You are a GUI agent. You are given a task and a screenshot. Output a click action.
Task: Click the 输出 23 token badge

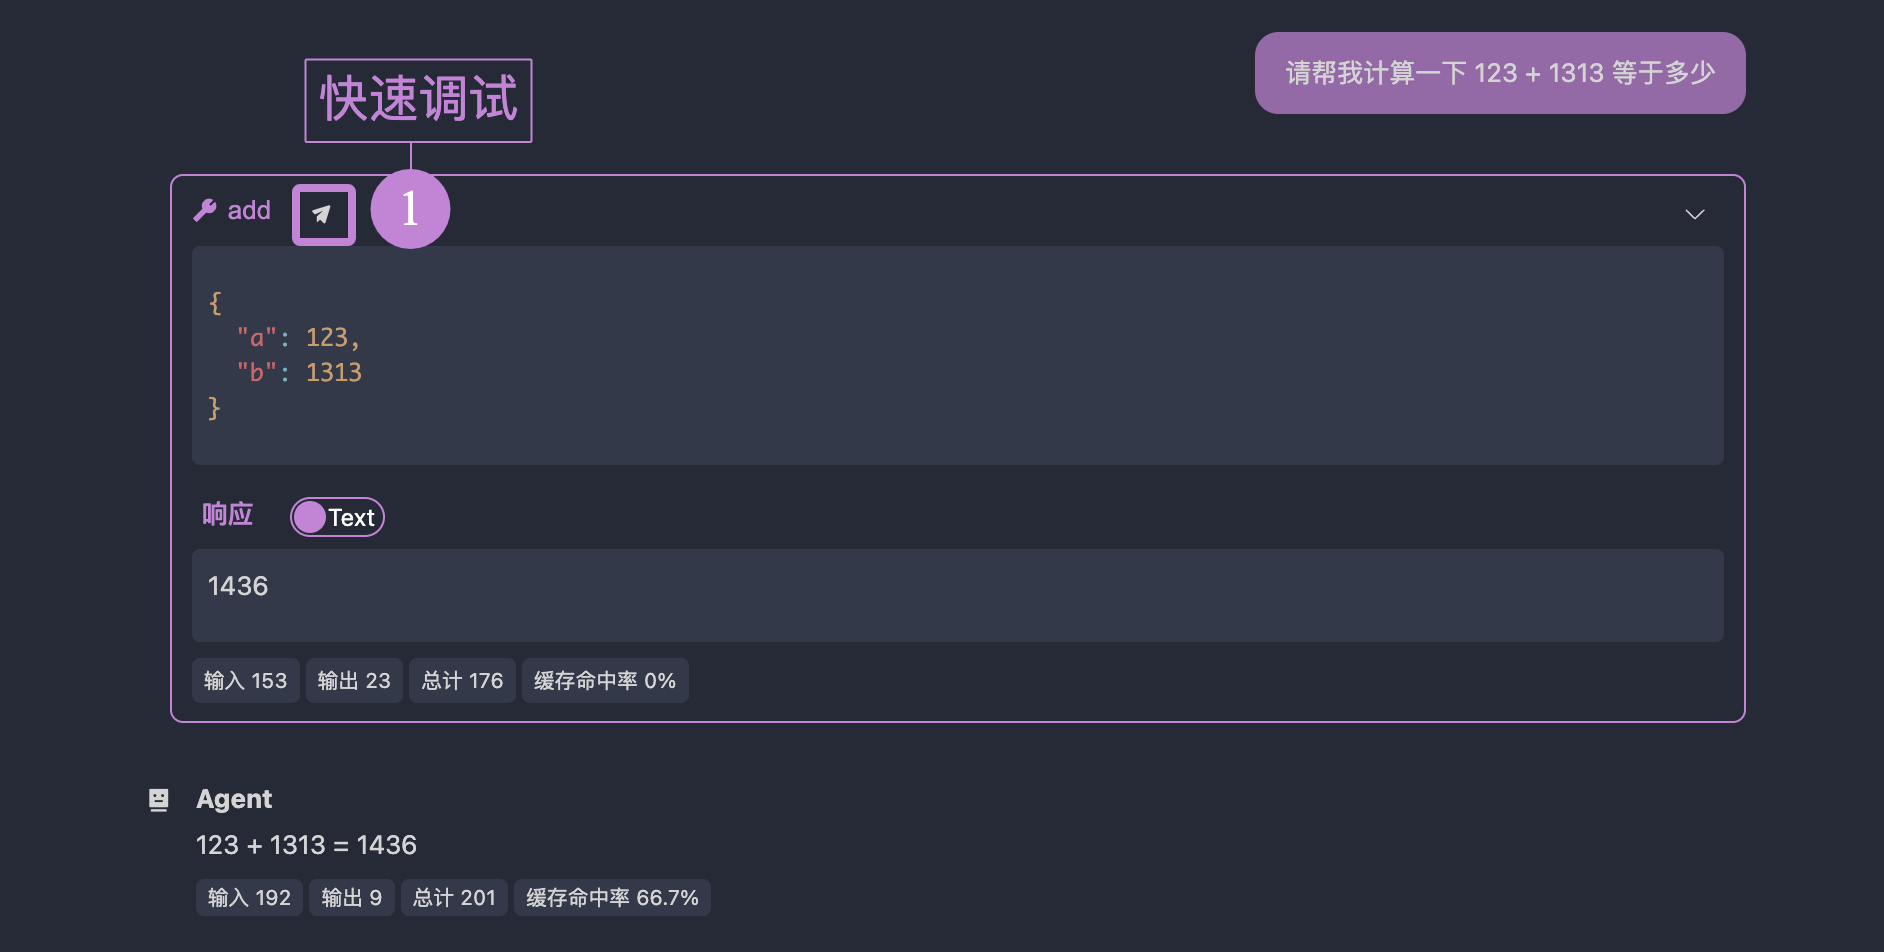(x=354, y=681)
